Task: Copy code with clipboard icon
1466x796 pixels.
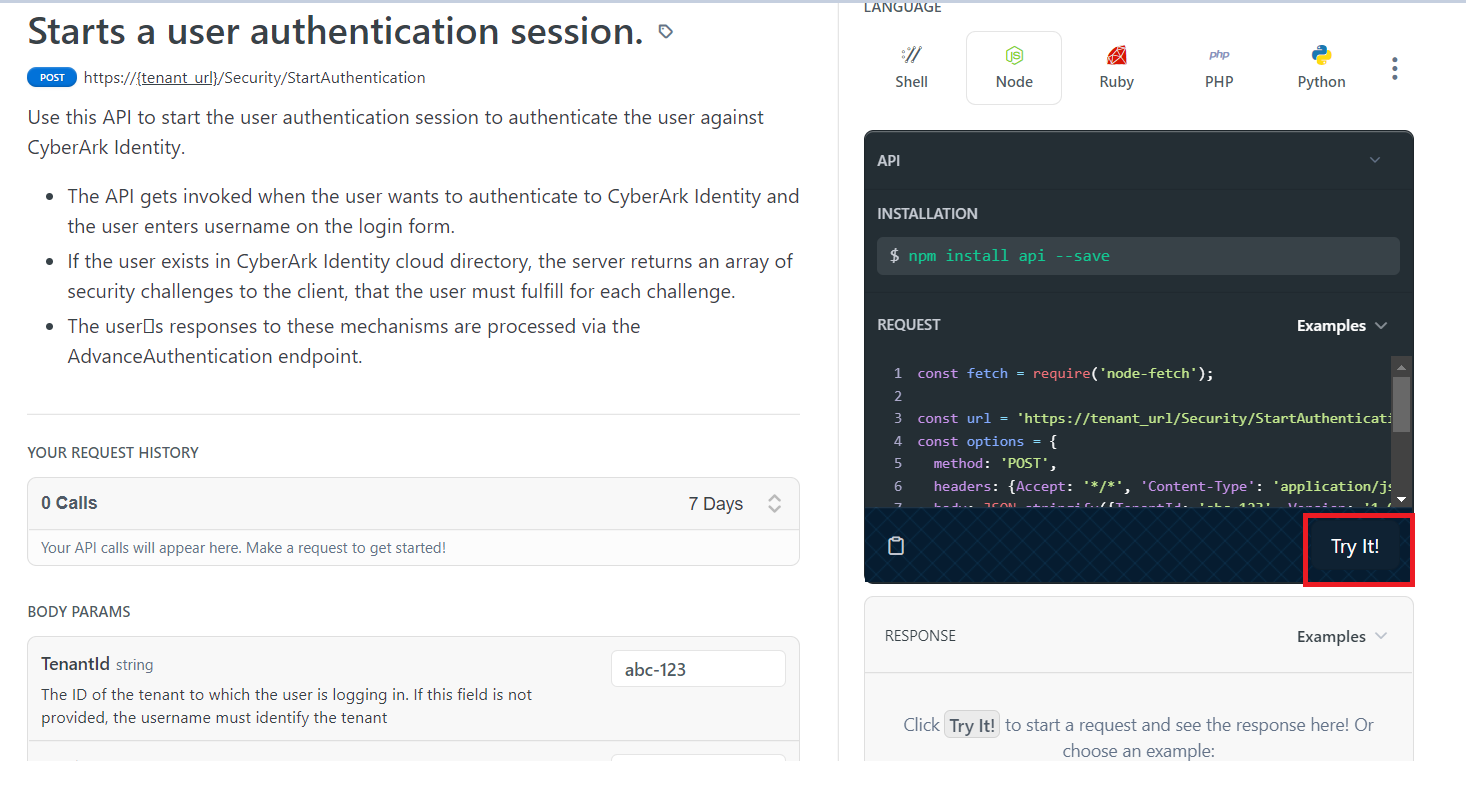Action: point(896,546)
